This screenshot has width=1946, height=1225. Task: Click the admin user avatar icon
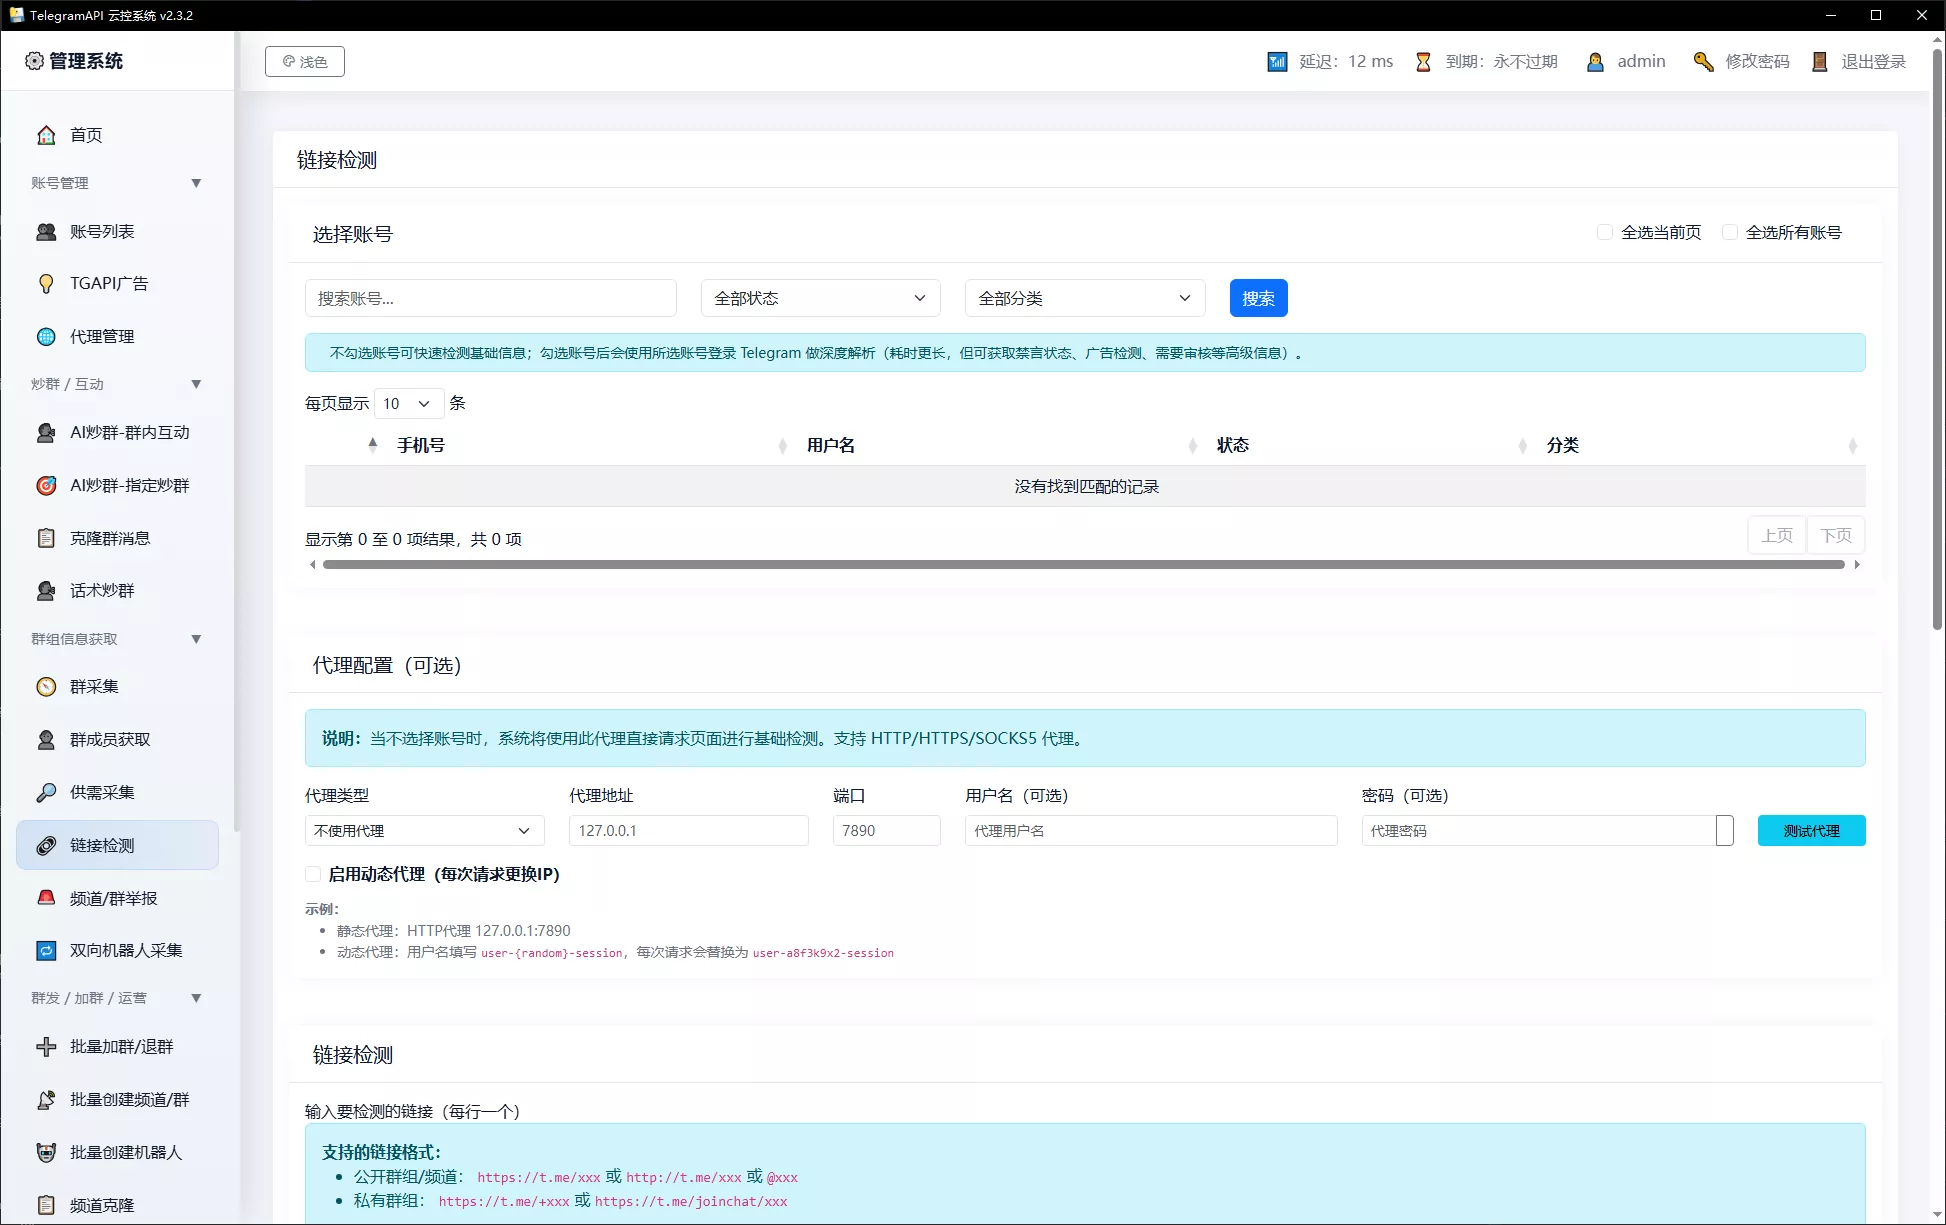pos(1595,62)
